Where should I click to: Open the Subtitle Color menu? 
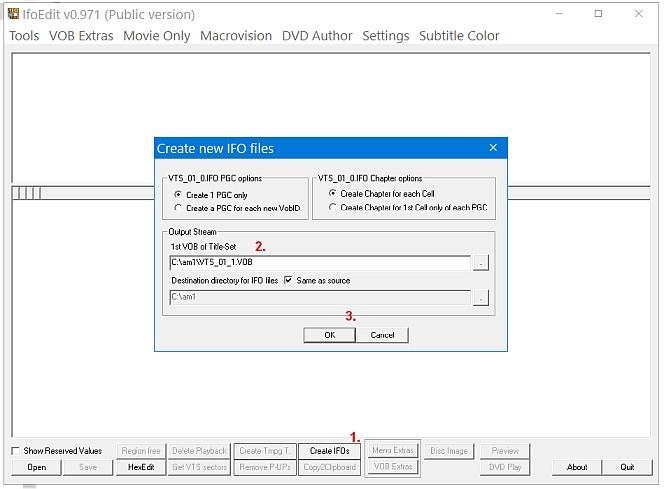point(459,36)
